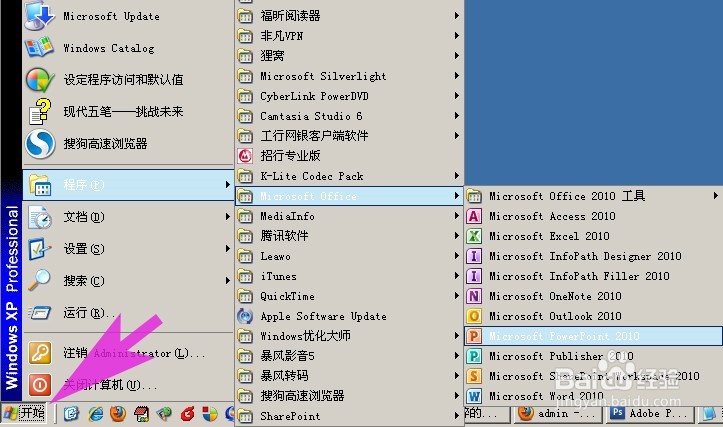This screenshot has height=427, width=723.
Task: Open the Leawo folder
Action: pyautogui.click(x=350, y=256)
